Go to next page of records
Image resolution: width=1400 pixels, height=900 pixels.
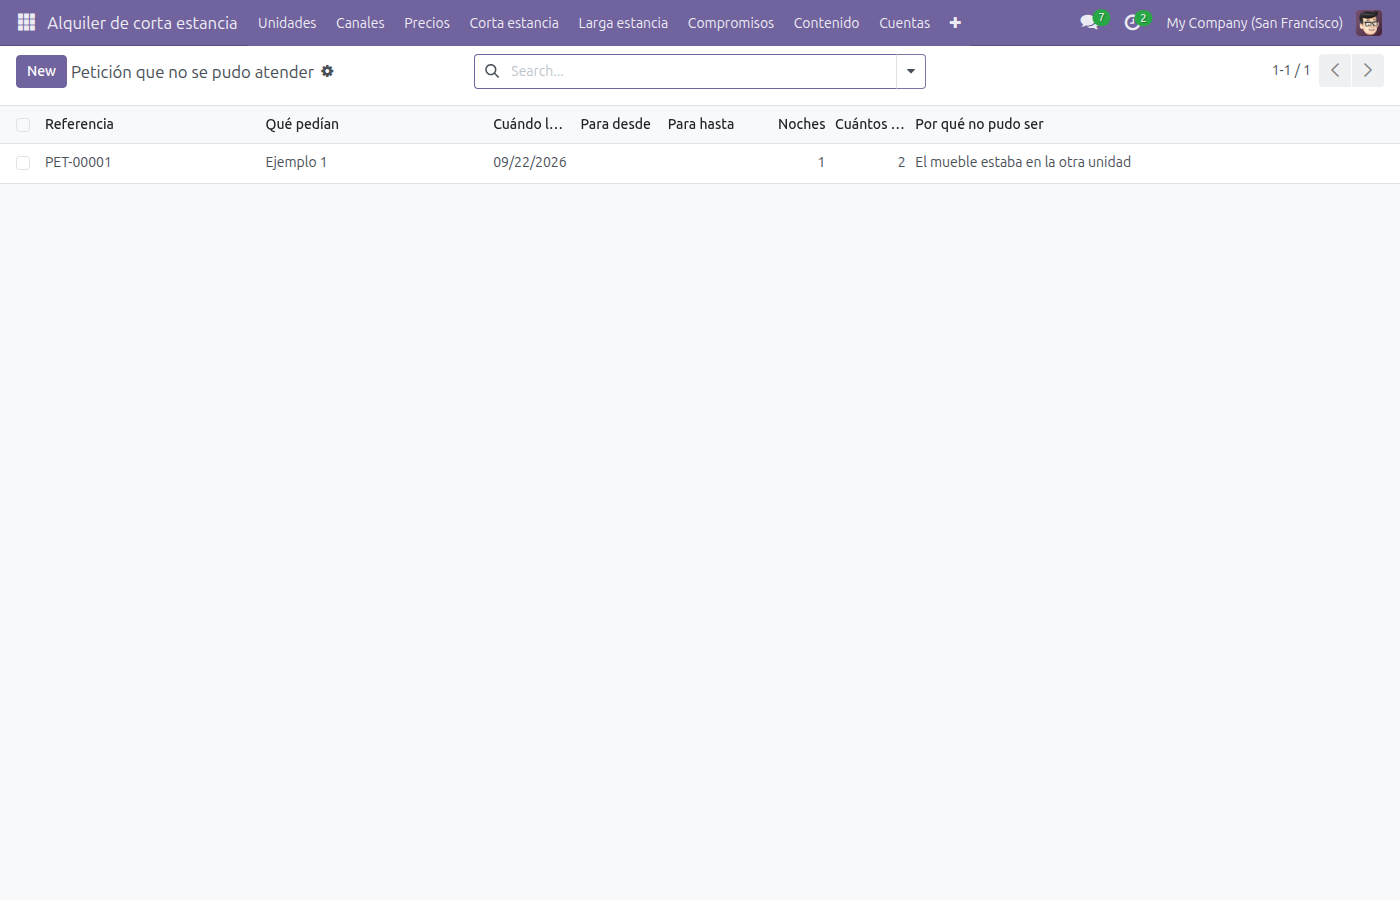(1368, 70)
